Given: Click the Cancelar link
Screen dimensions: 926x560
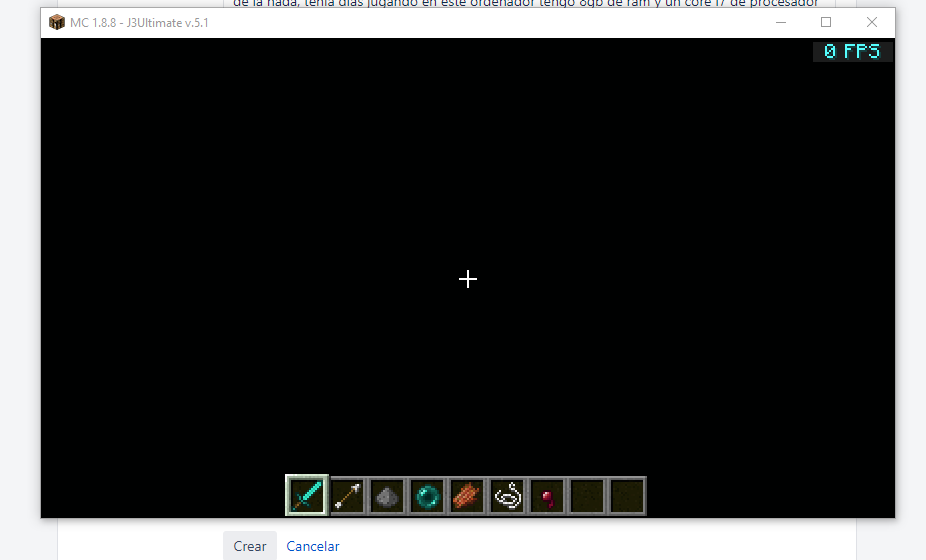Looking at the screenshot, I should 313,546.
